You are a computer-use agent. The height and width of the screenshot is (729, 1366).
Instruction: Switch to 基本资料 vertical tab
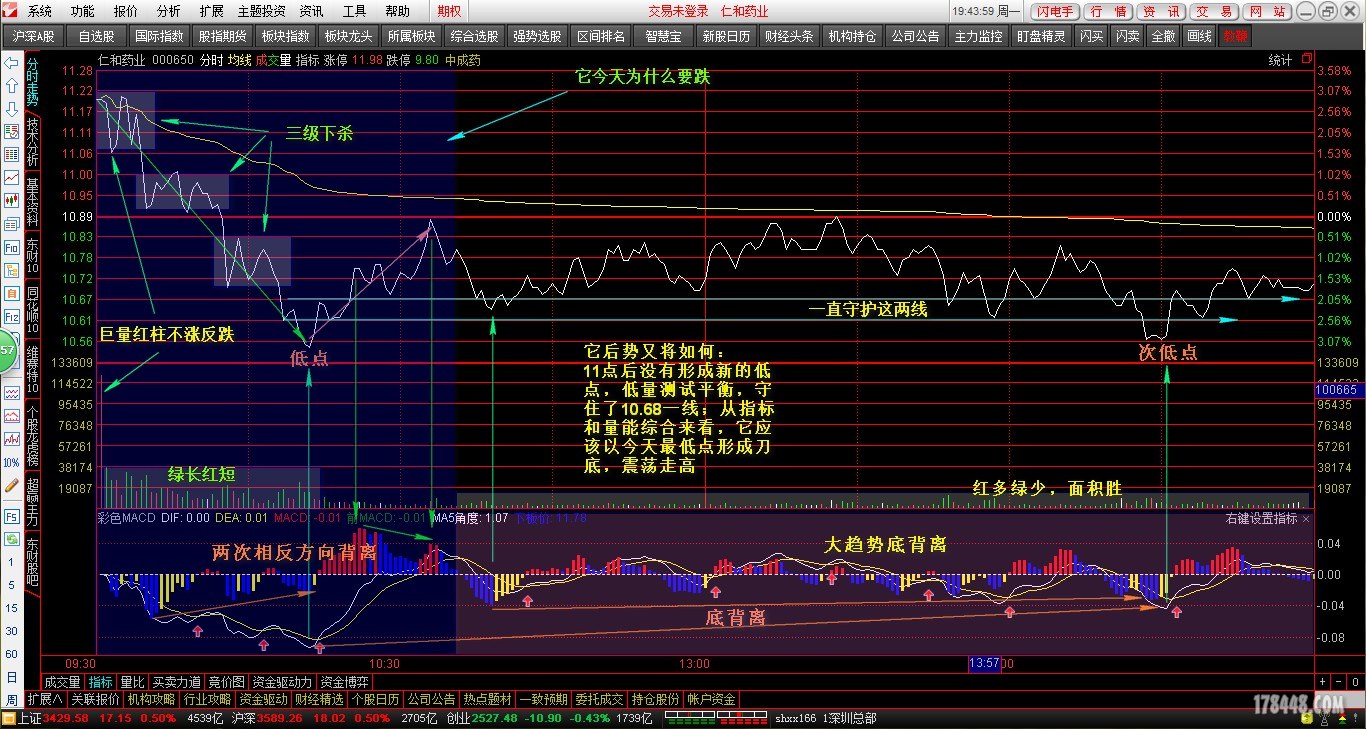[x=32, y=202]
